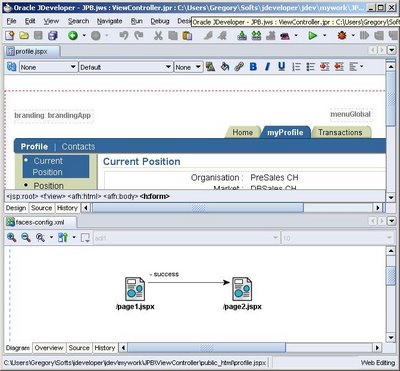Image resolution: width=400 pixels, height=371 pixels.
Task: Click the Cut scissors icon
Action: point(158,35)
